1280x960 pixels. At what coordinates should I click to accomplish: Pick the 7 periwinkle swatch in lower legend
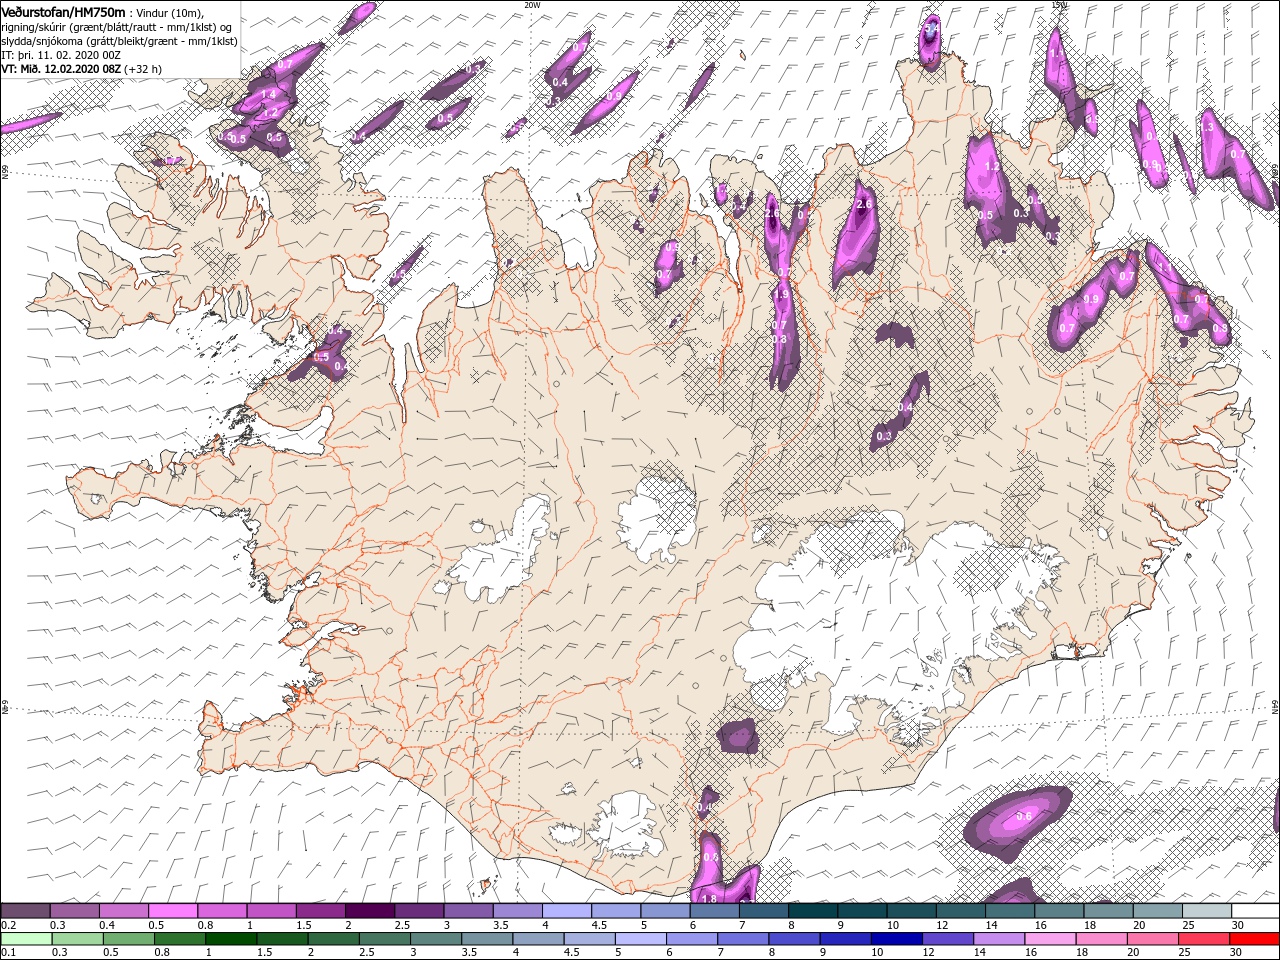[x=742, y=939]
